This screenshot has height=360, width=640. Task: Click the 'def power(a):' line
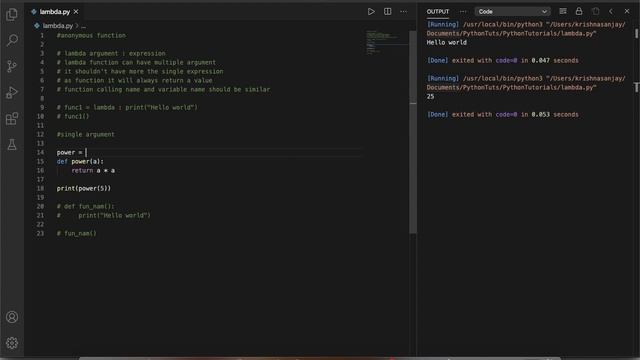pos(80,161)
